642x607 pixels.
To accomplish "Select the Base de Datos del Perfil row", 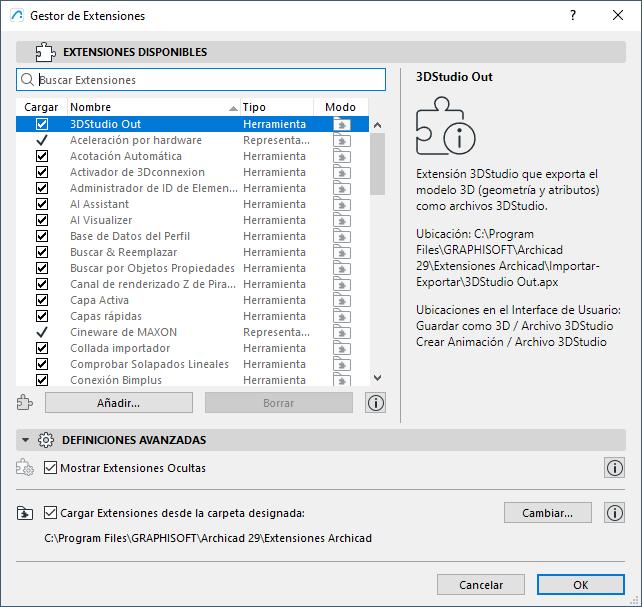I will coord(192,236).
